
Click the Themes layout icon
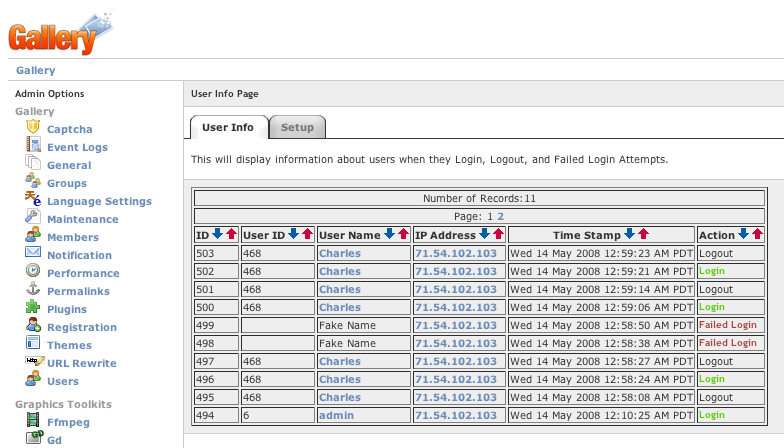tap(33, 342)
